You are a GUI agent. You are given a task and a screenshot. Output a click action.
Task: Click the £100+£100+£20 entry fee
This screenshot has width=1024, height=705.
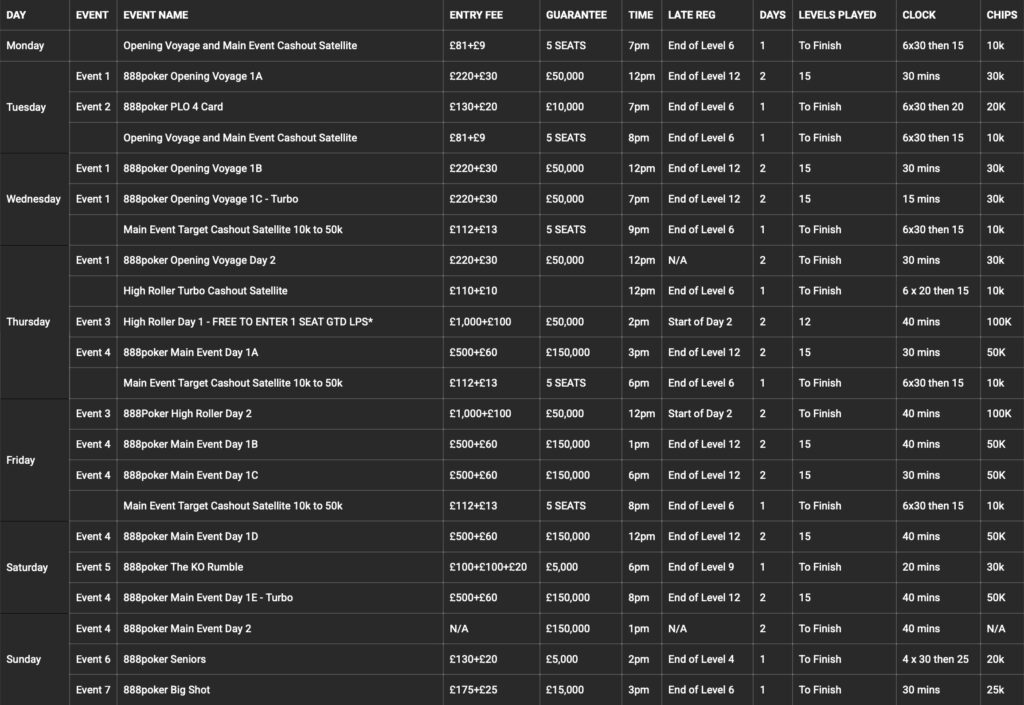pos(488,567)
